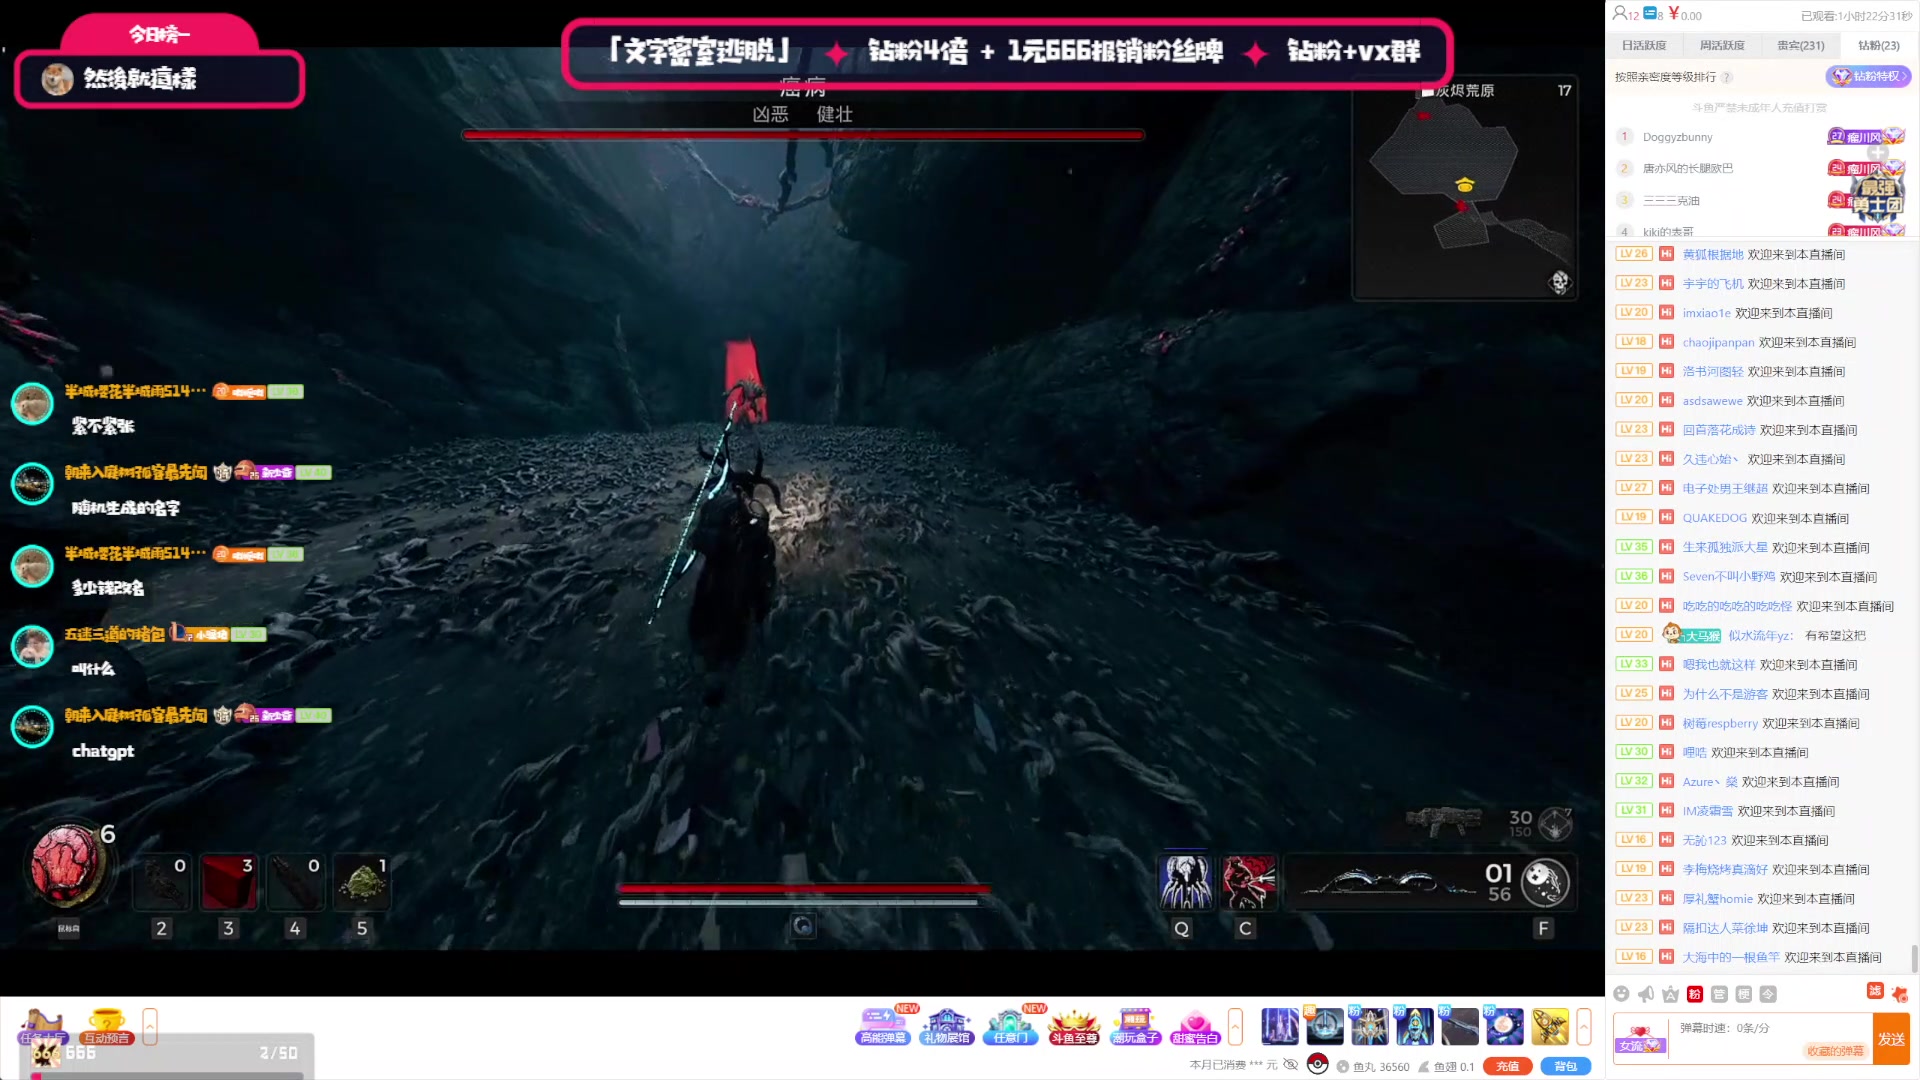Viewport: 1920px width, 1080px height.
Task: Switch to the 日活跃度 tab
Action: coord(1644,45)
